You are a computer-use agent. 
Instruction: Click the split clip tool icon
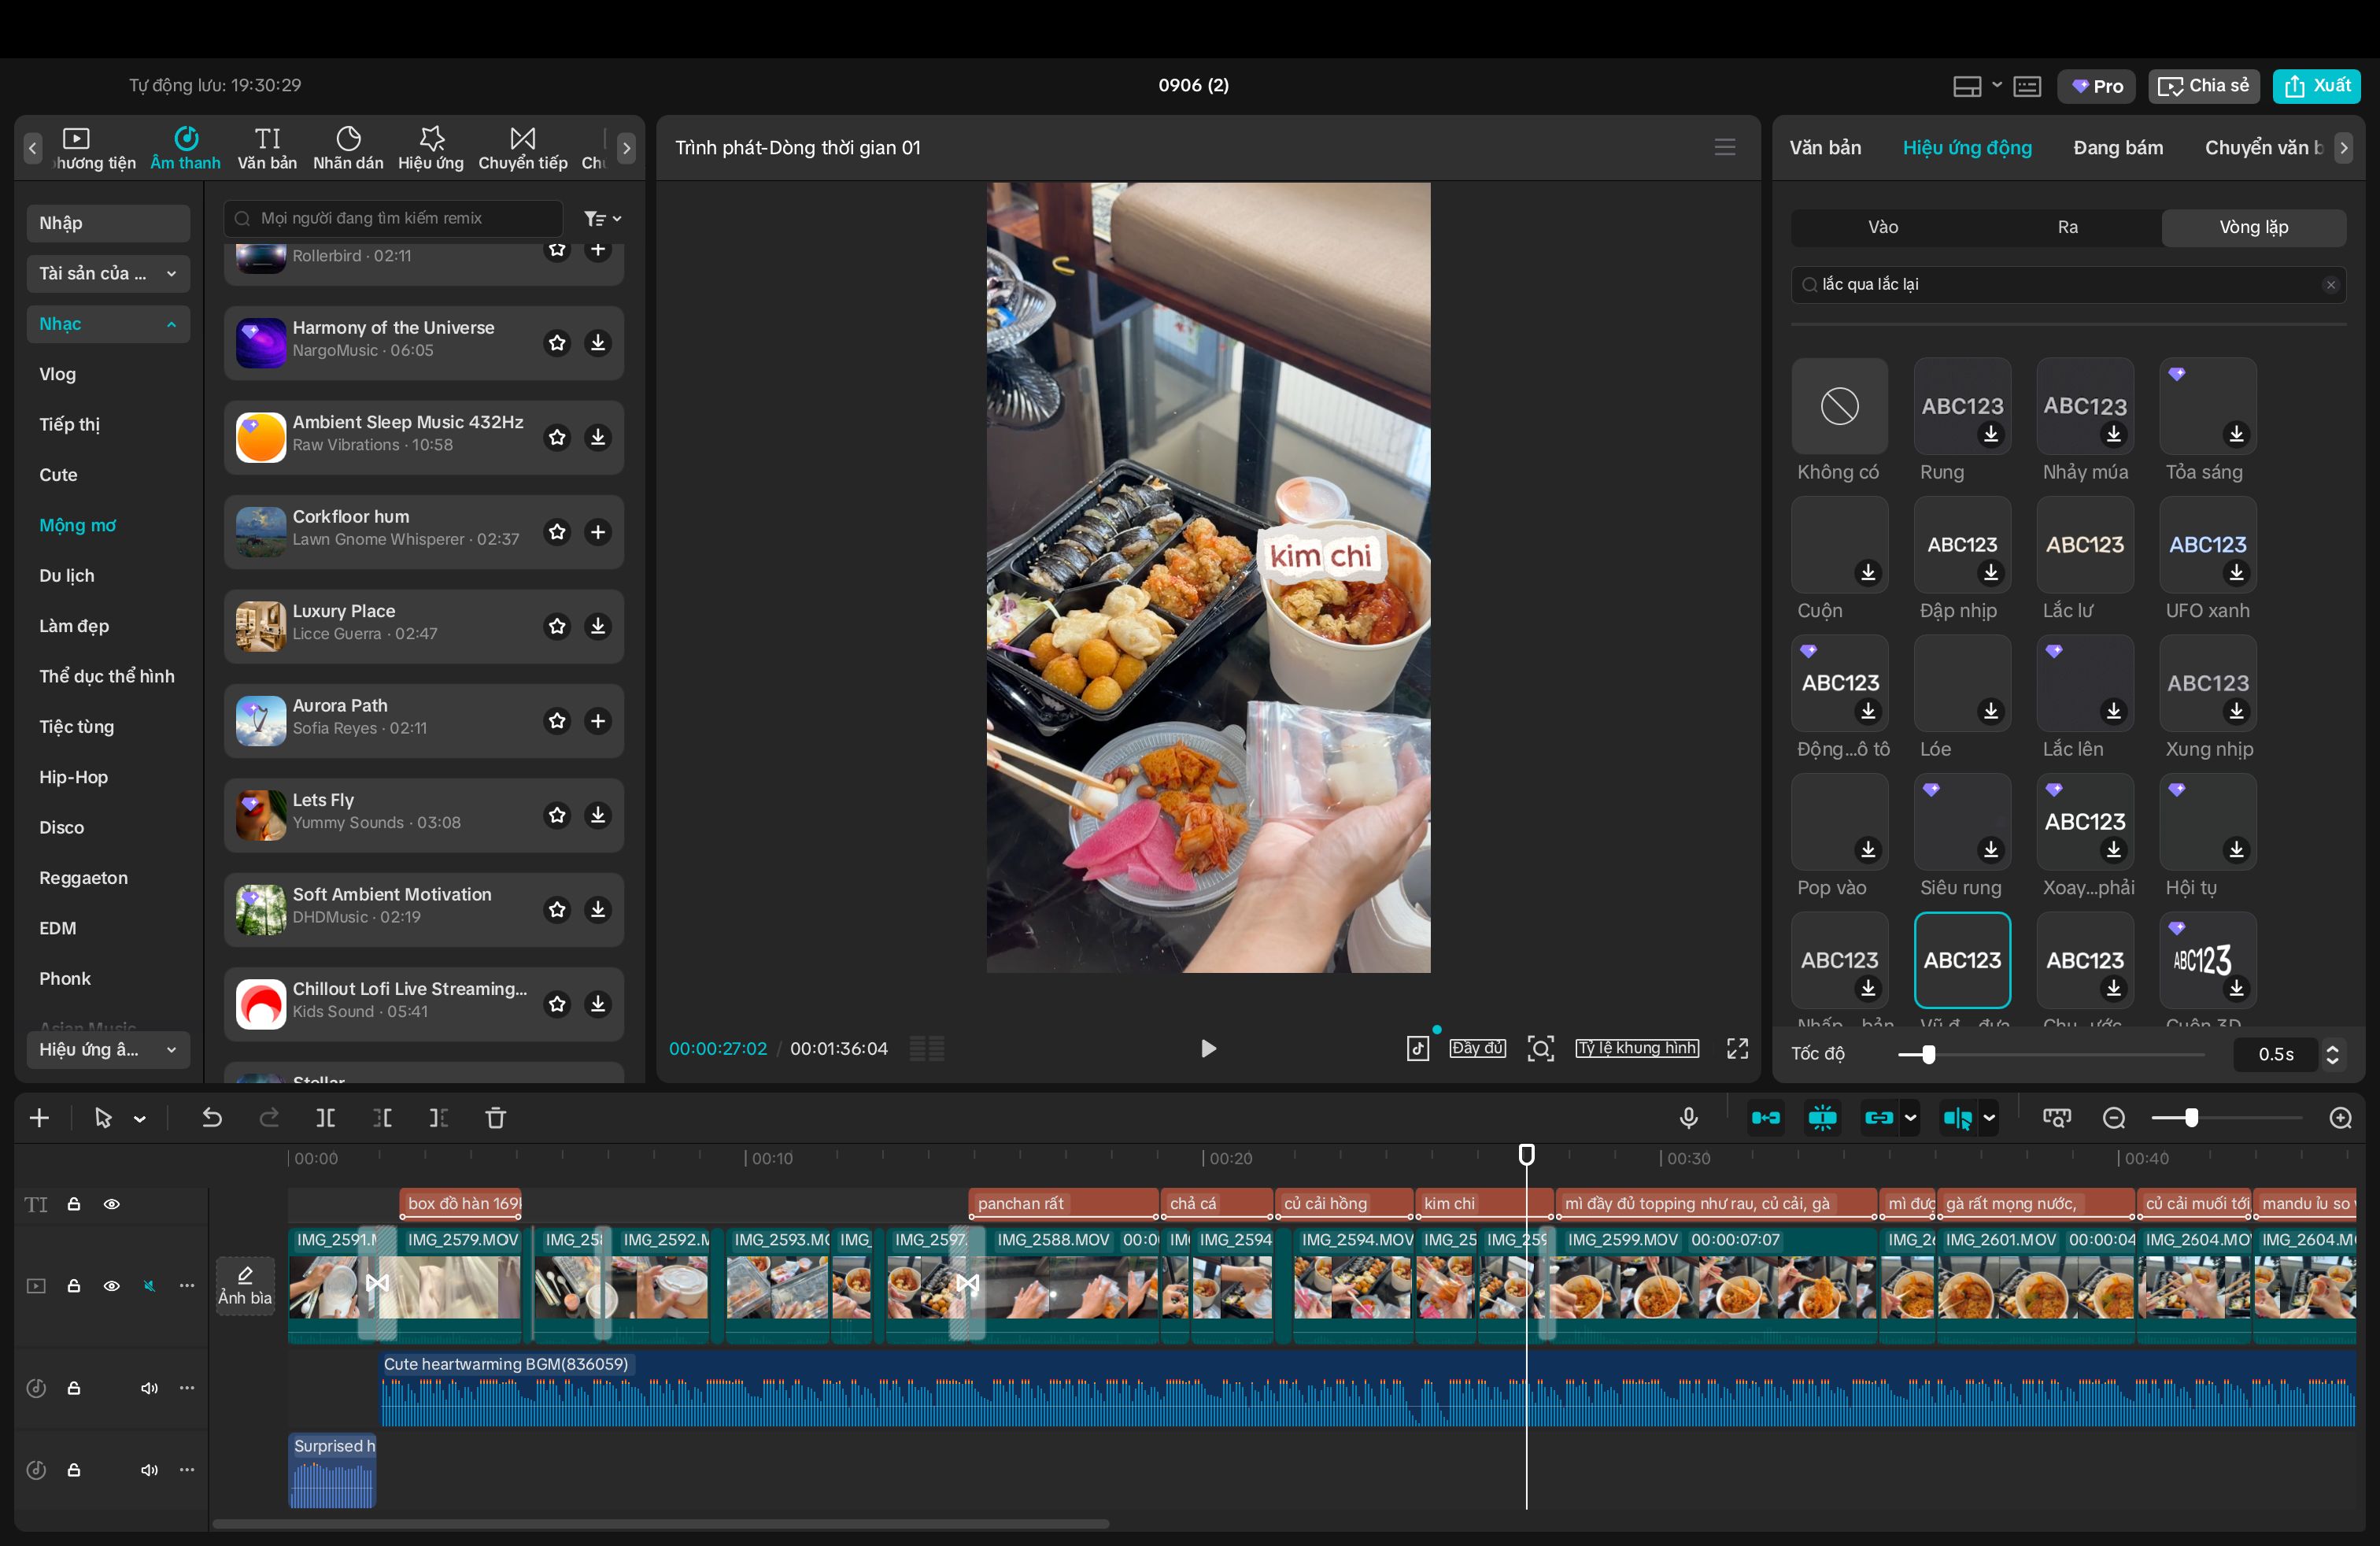[x=326, y=1118]
